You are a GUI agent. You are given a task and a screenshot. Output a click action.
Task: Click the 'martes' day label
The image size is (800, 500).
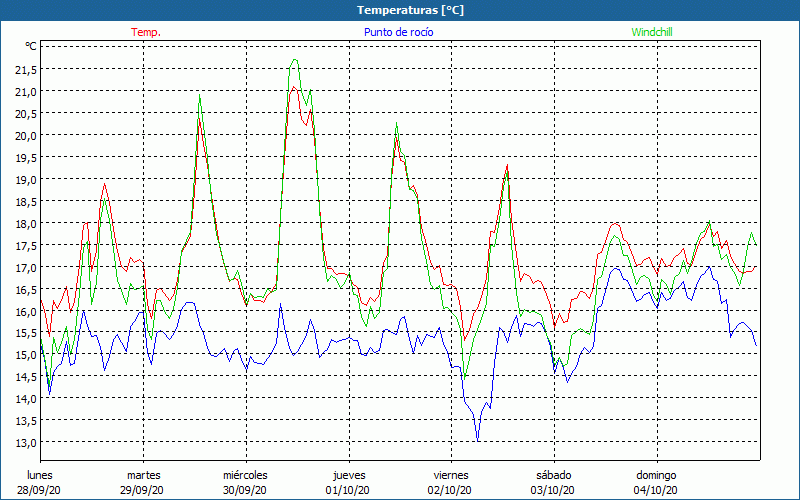143,475
